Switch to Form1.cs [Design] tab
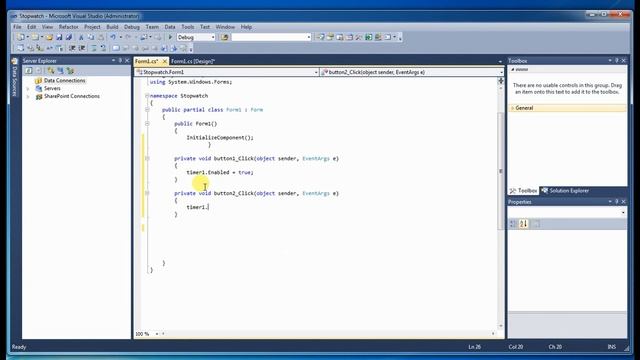The height and width of the screenshot is (360, 640). pos(193,61)
